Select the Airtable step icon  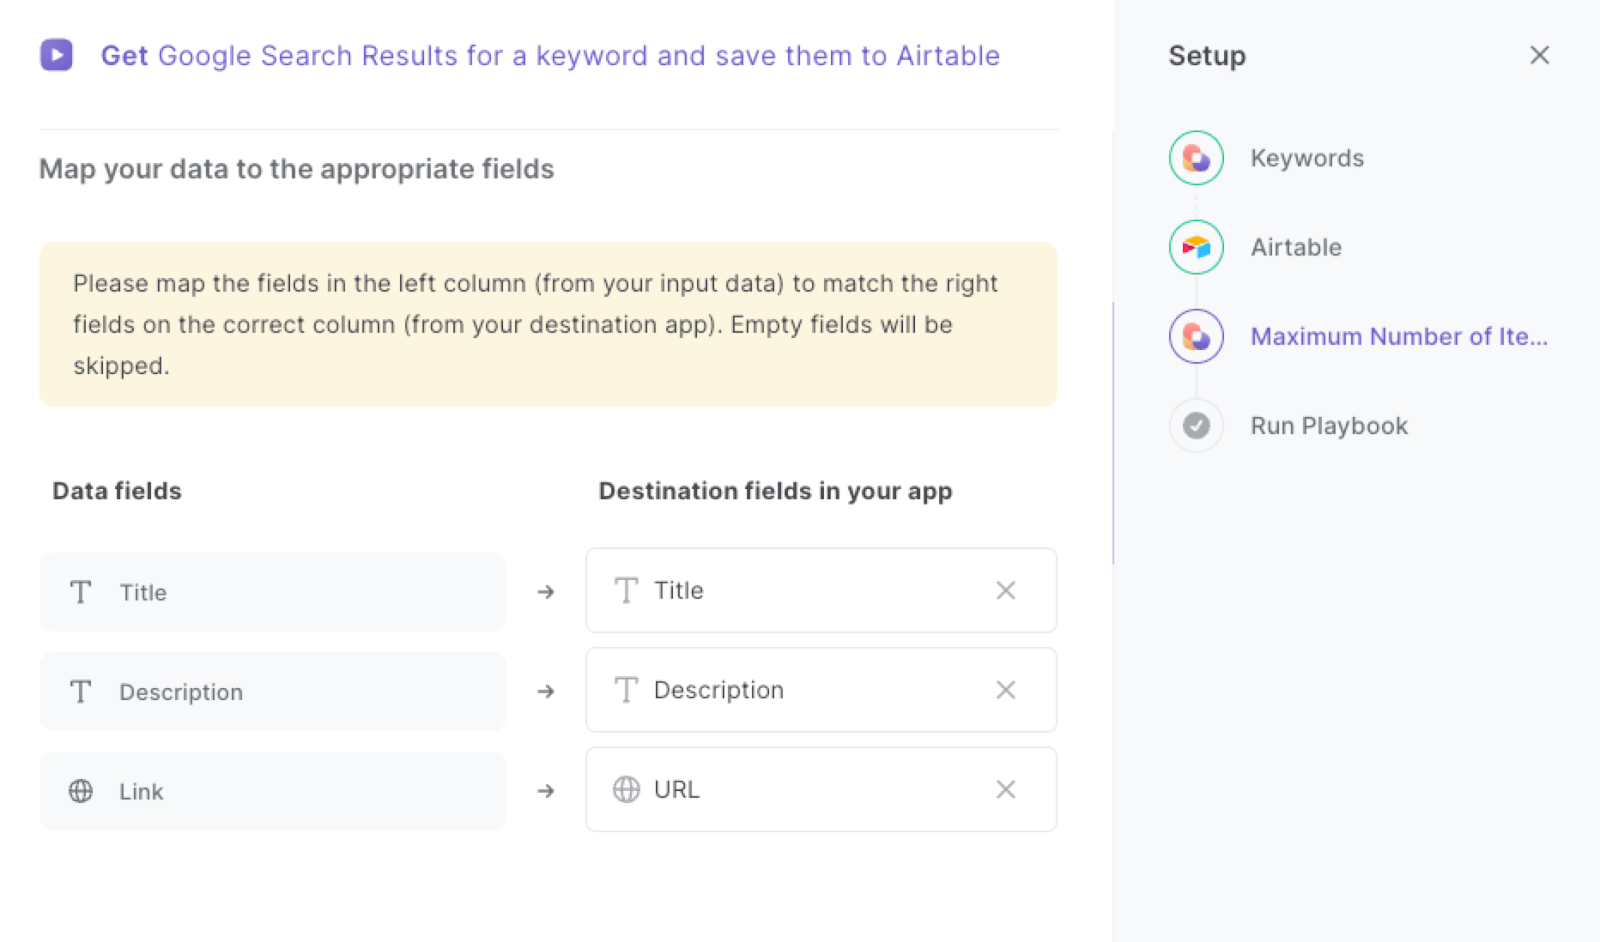[x=1196, y=247]
